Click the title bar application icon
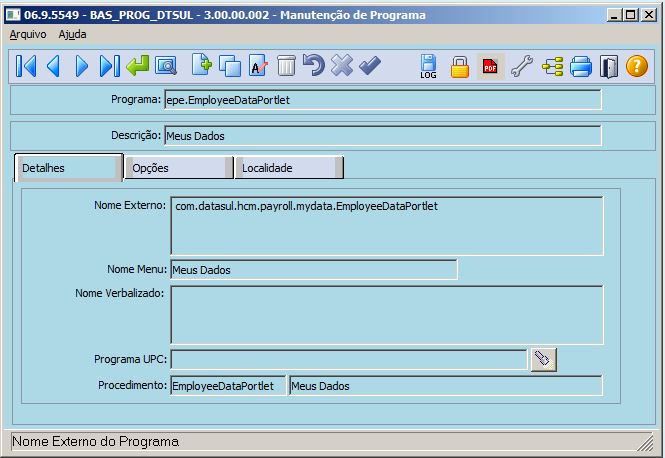The image size is (665, 458). tap(13, 15)
